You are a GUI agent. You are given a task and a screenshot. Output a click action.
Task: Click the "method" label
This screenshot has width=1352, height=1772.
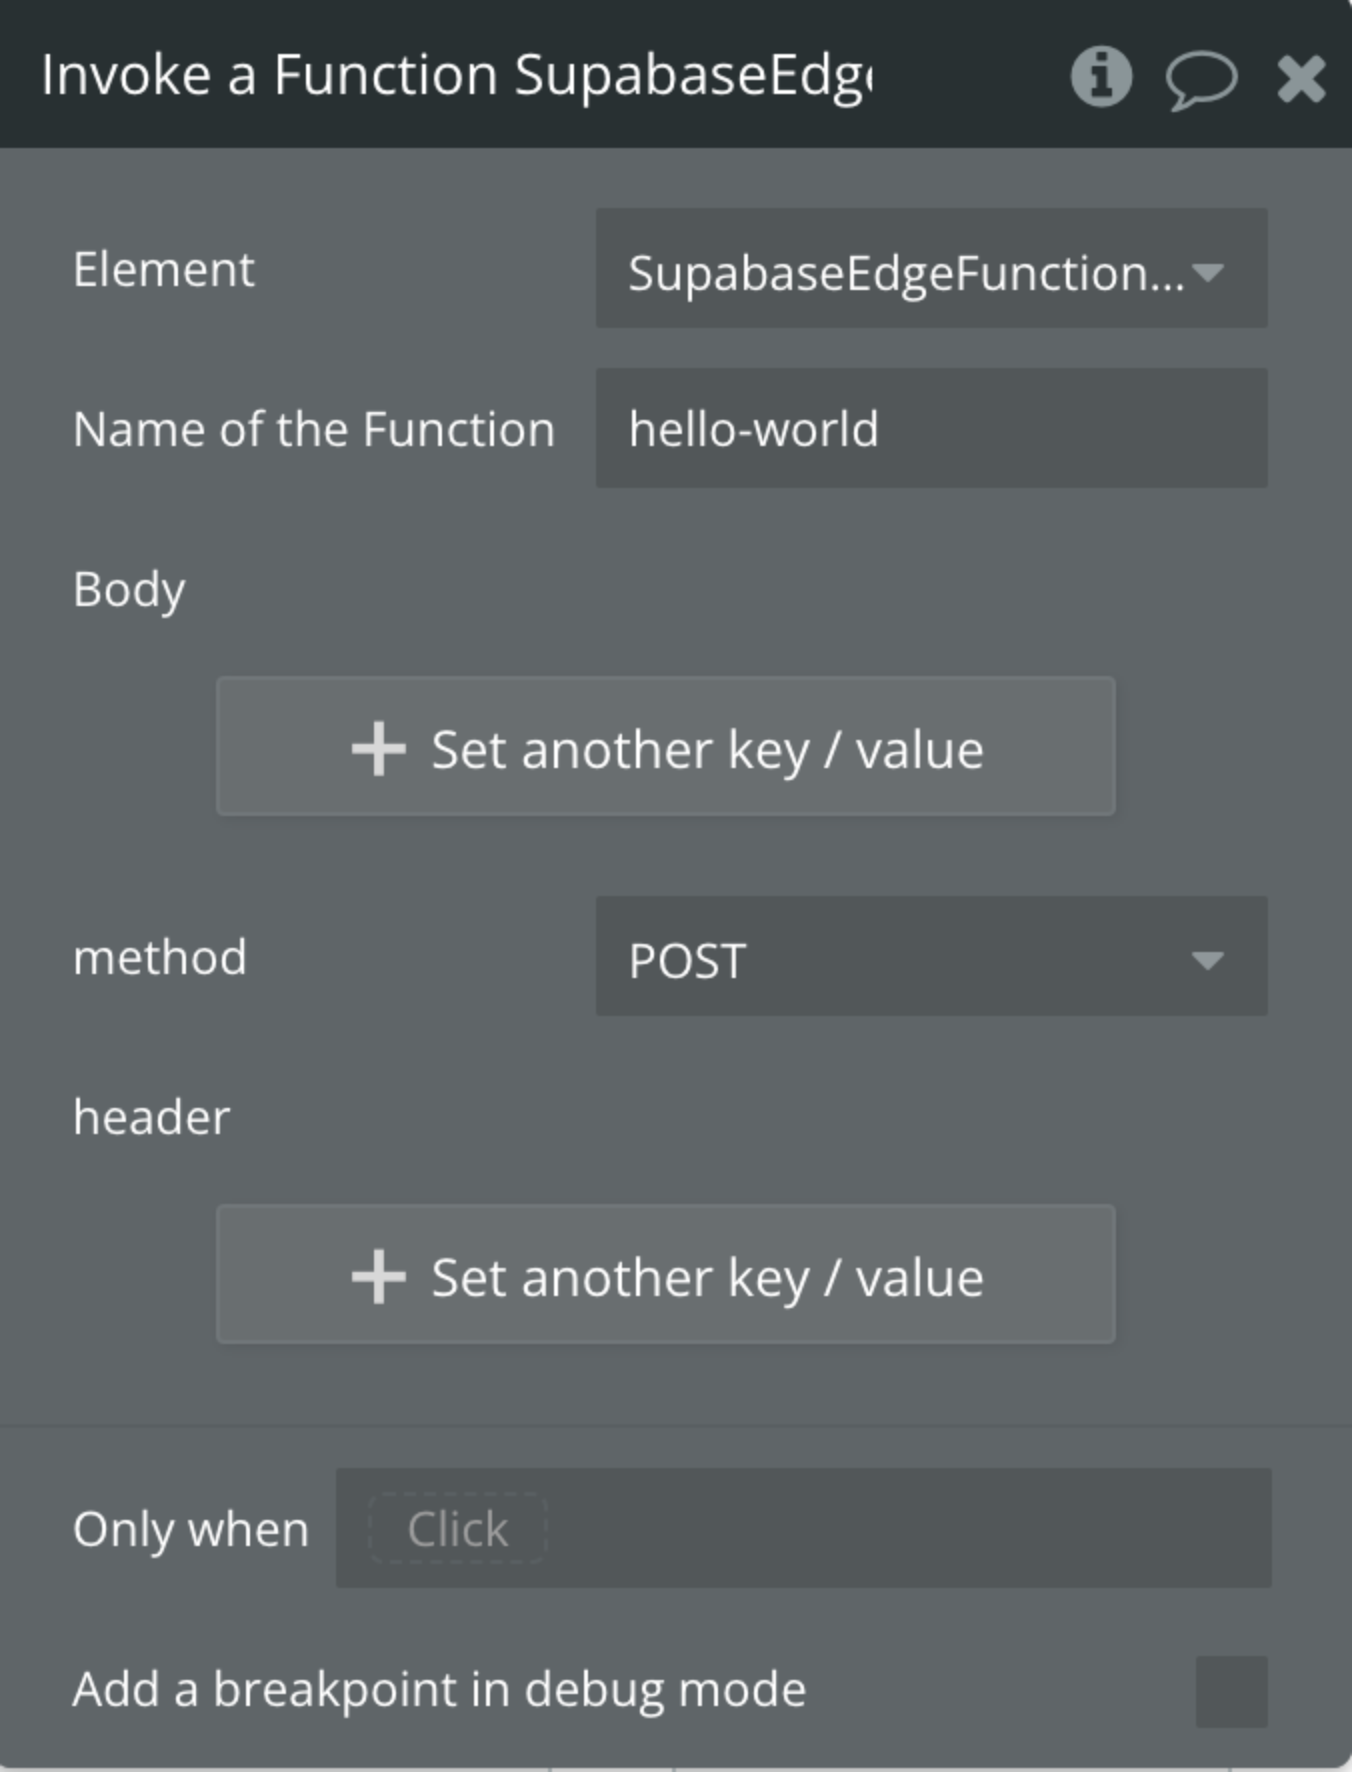[160, 957]
